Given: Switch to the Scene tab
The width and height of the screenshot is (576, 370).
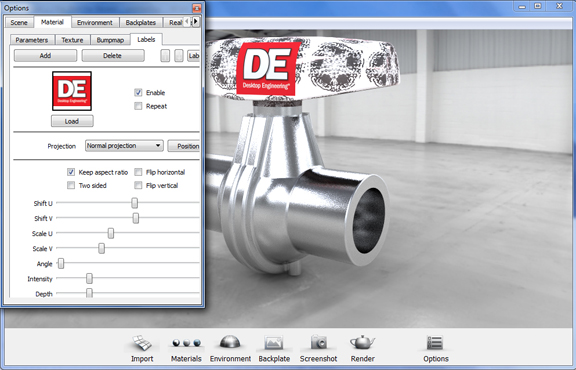Looking at the screenshot, I should (x=19, y=22).
